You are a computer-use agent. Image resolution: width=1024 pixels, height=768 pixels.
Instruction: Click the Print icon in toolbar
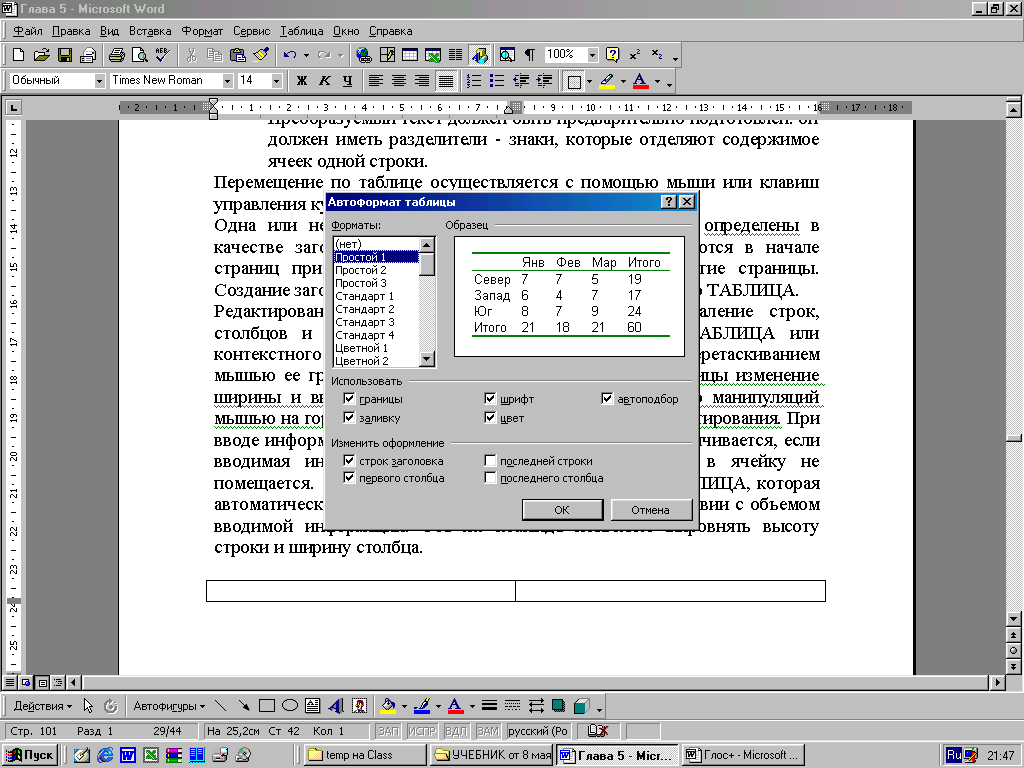pyautogui.click(x=116, y=55)
